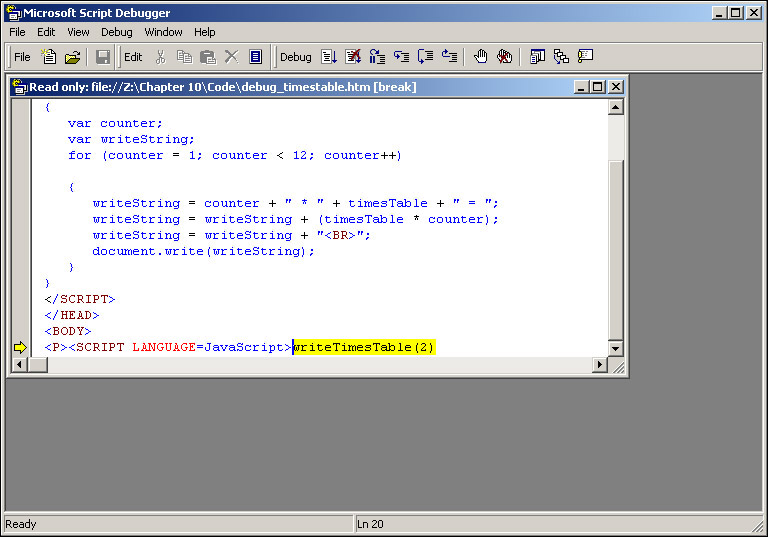Screen dimensions: 768x537
Task: Toggle breakpoint using the hand icon
Action: pos(481,57)
